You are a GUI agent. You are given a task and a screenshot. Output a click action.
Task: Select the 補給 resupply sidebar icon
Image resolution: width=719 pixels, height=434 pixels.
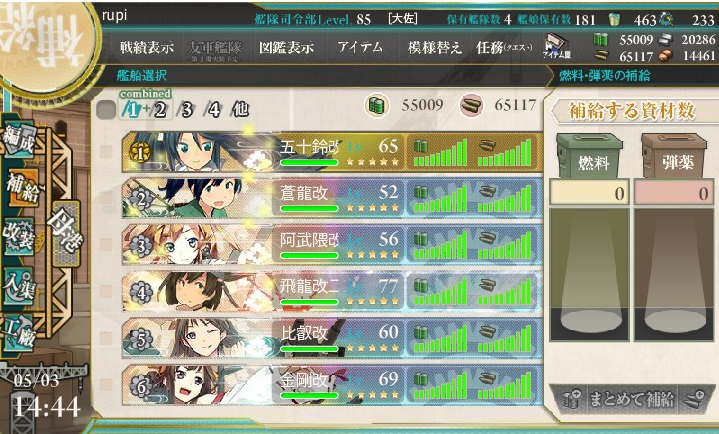tap(21, 188)
